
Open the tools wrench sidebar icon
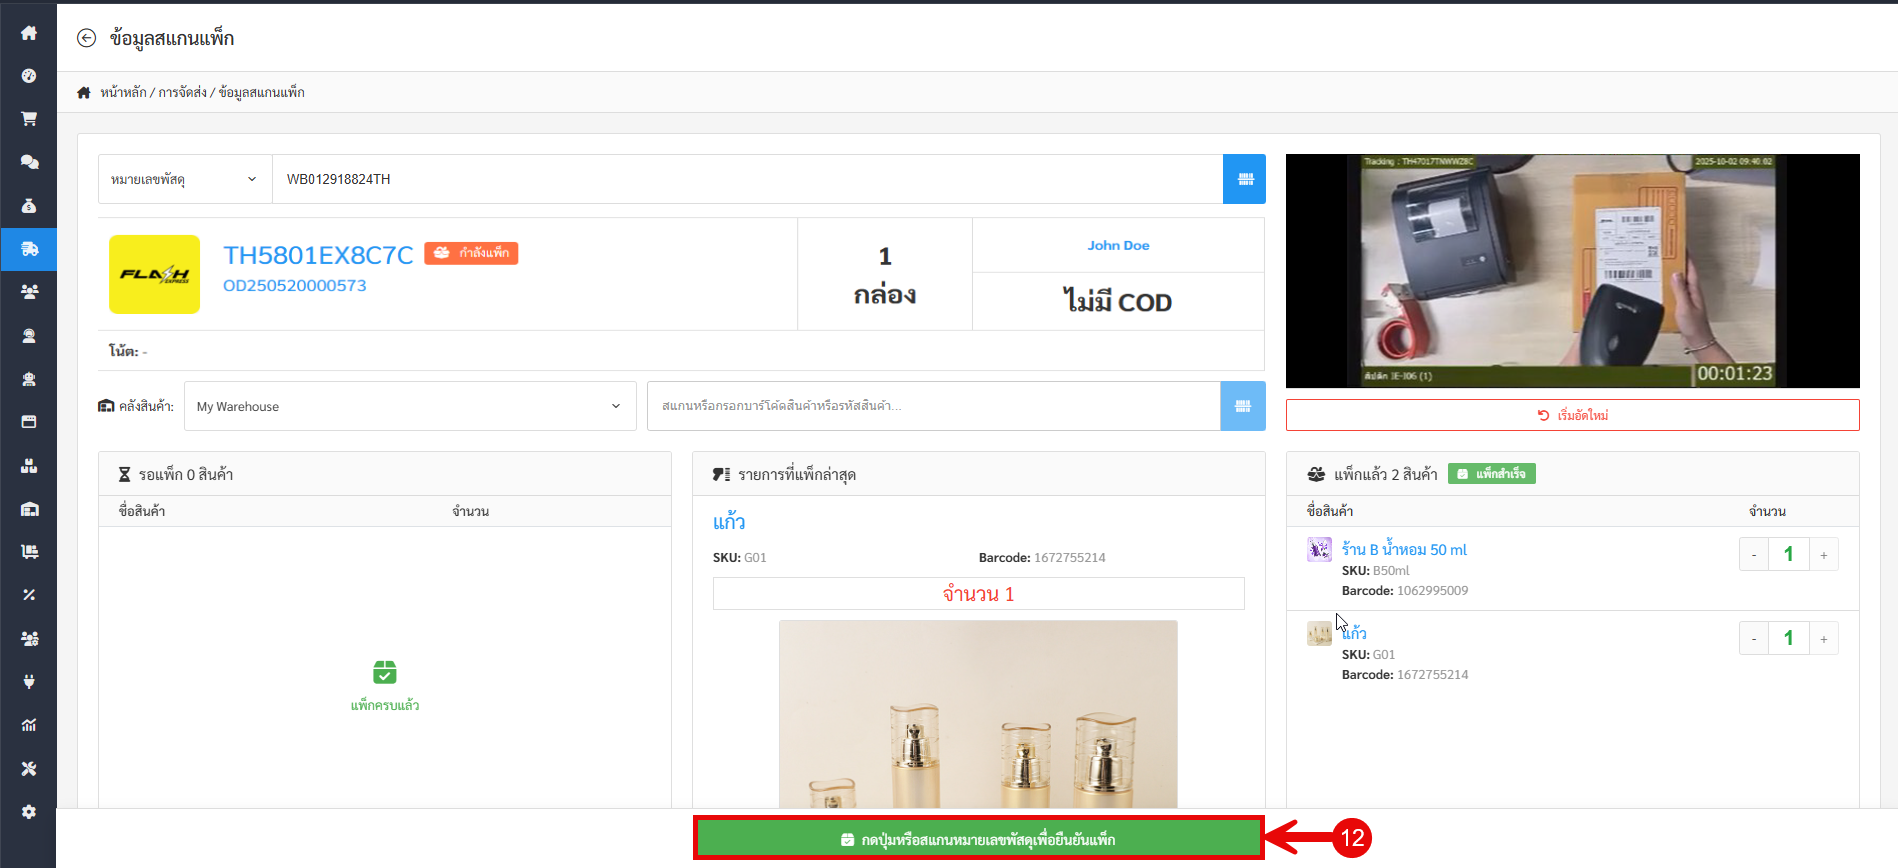pyautogui.click(x=29, y=769)
